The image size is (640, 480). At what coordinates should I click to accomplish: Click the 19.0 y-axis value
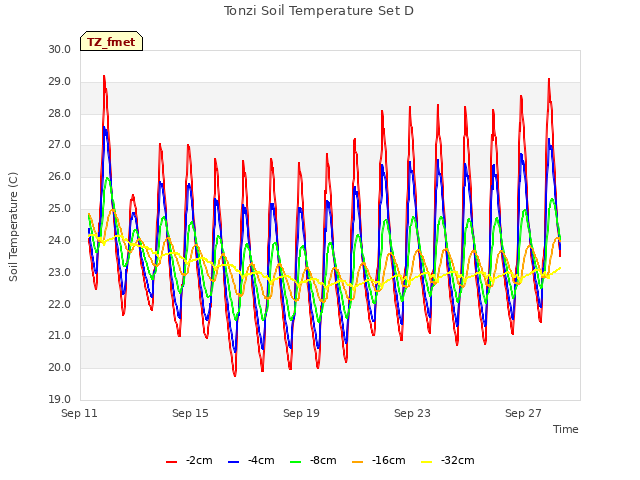[x=60, y=399]
